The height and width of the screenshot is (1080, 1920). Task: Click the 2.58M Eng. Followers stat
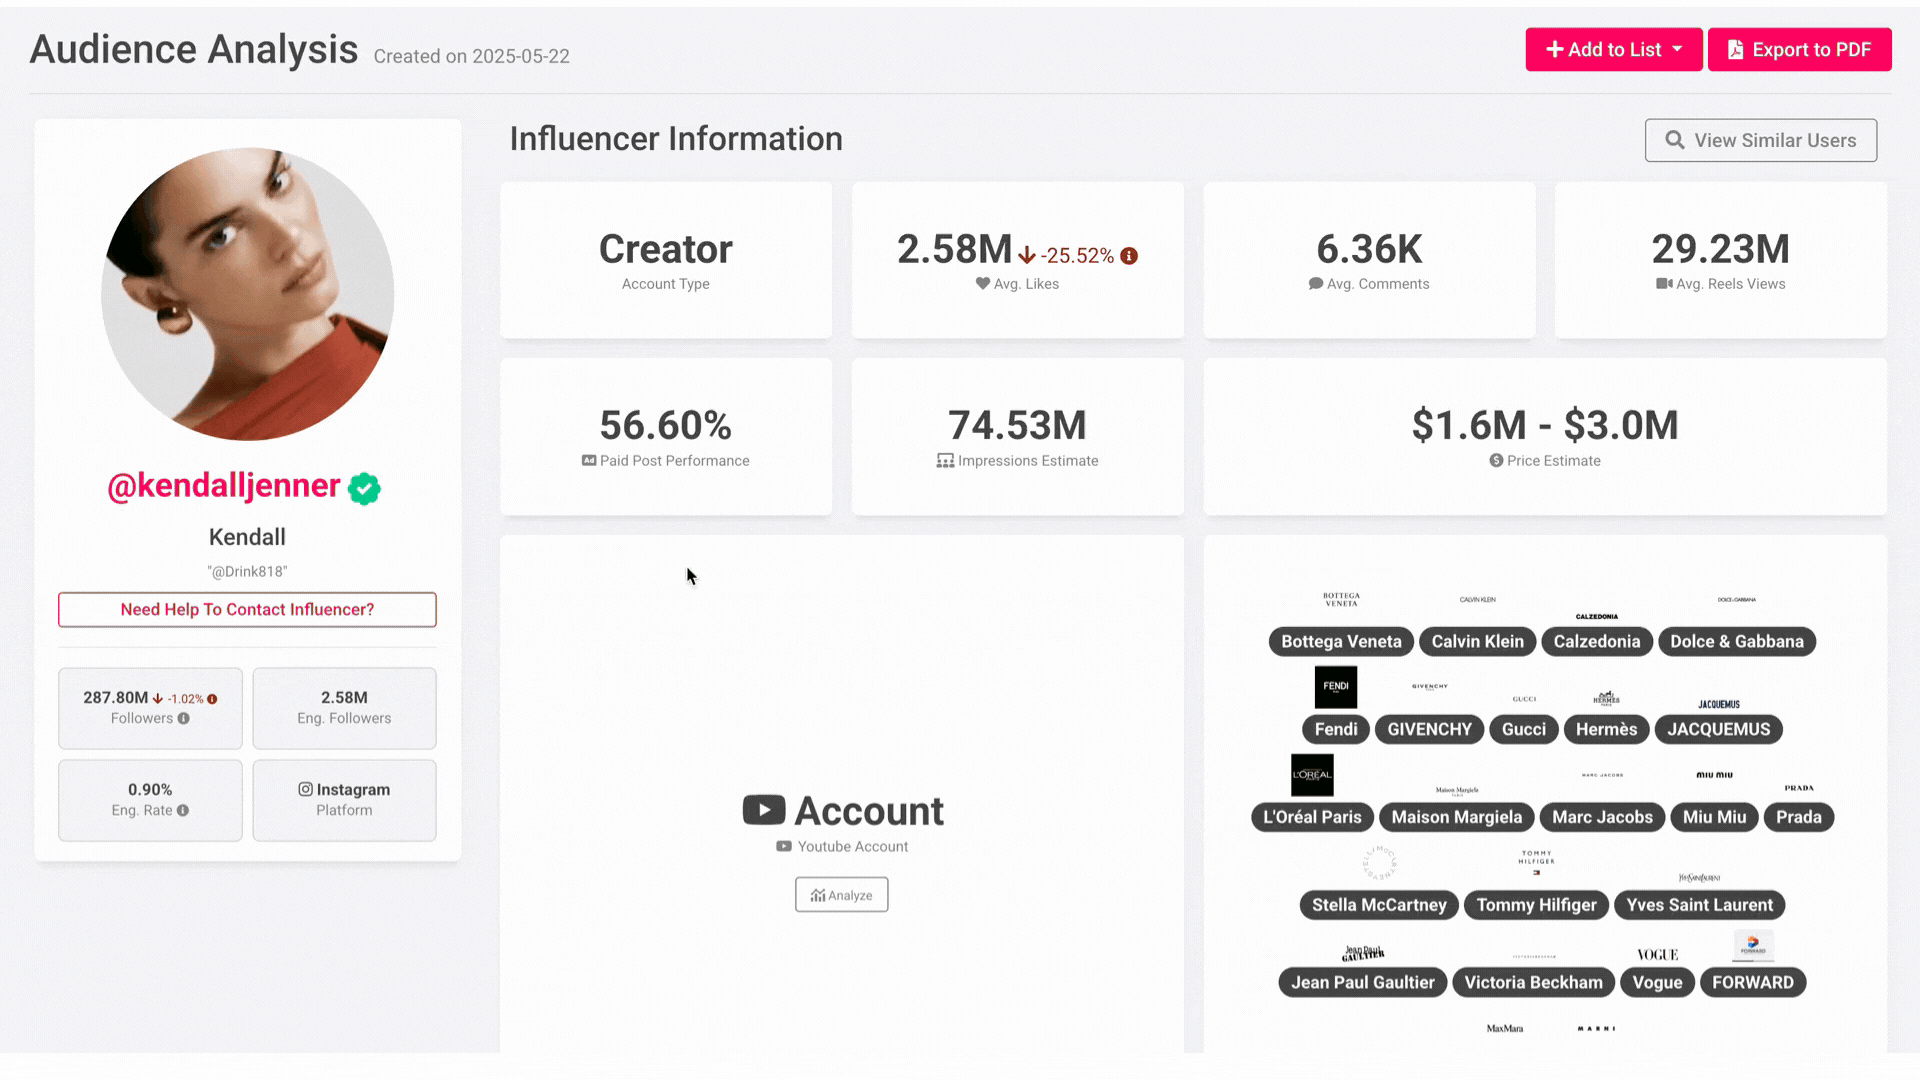coord(344,708)
